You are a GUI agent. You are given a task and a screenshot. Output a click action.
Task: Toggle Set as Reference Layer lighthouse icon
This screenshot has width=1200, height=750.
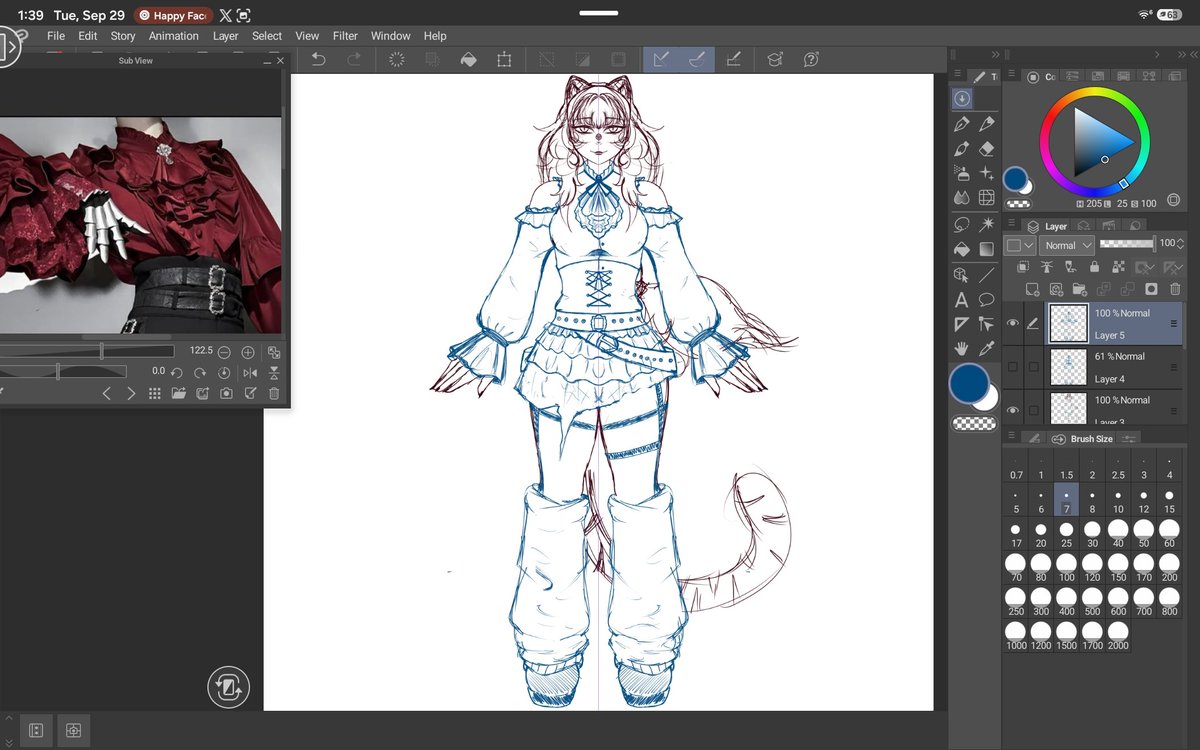click(1047, 267)
